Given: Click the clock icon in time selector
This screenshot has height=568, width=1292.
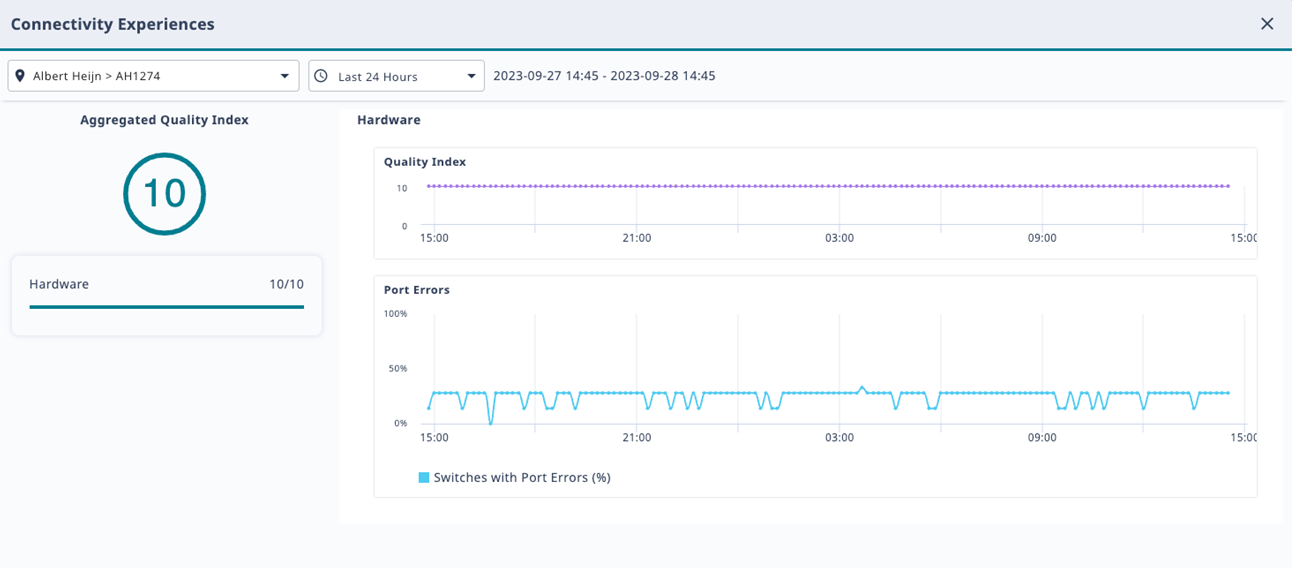Looking at the screenshot, I should (x=321, y=76).
